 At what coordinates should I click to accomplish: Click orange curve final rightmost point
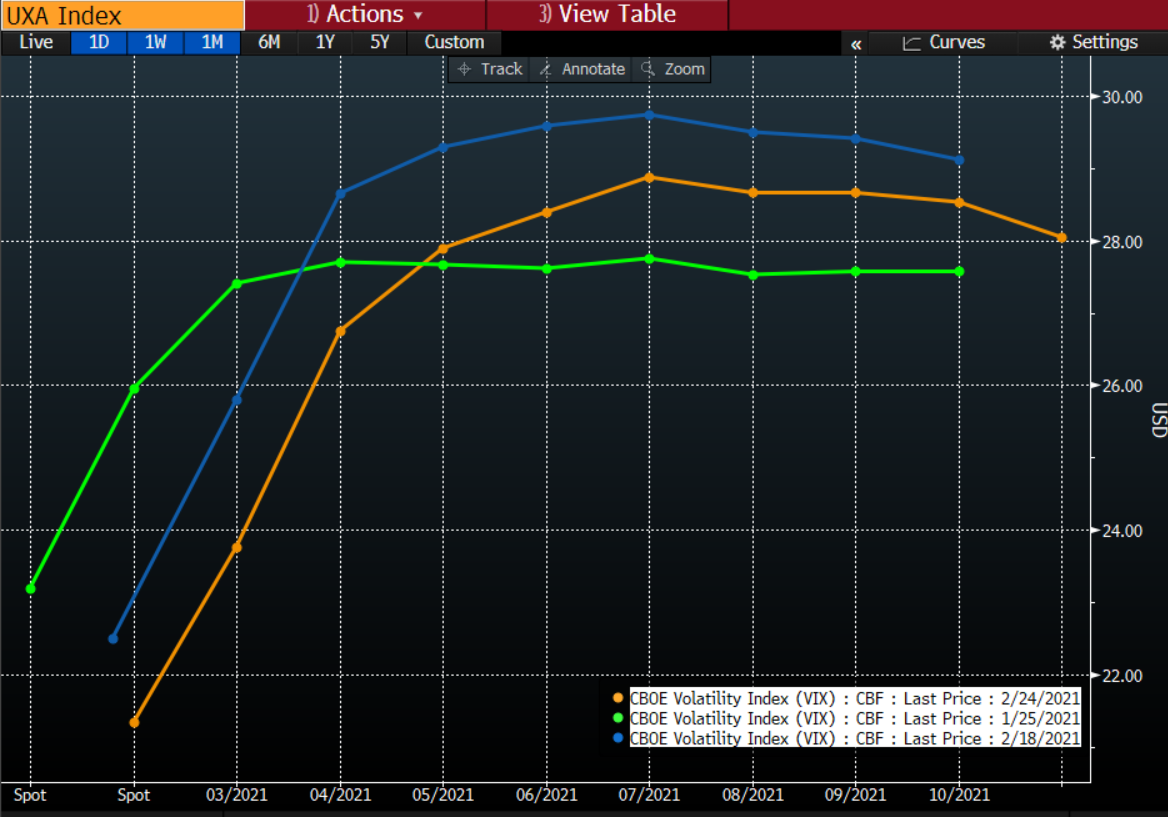tap(1062, 238)
